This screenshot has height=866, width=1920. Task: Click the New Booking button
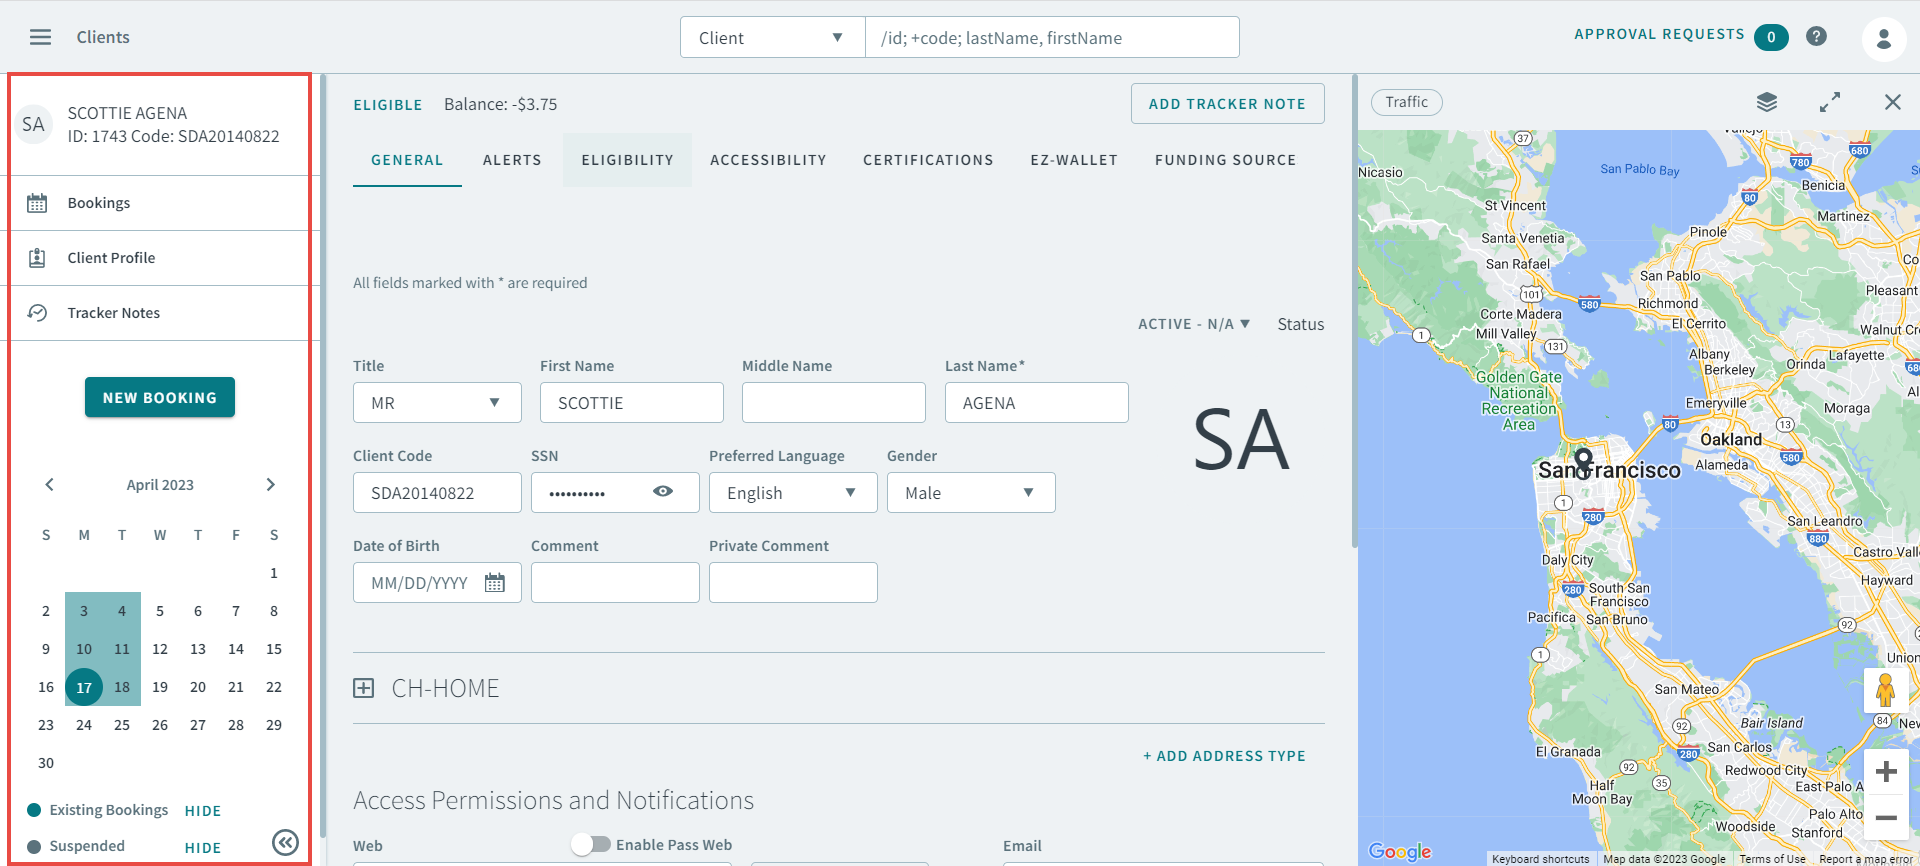point(160,397)
